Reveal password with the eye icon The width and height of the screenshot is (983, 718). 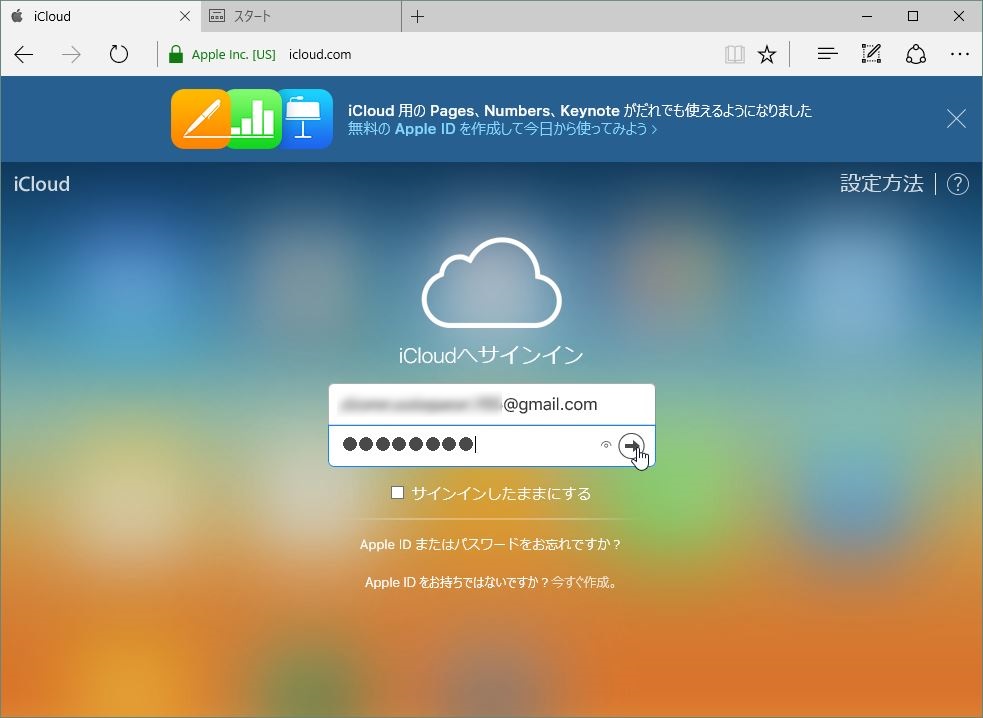[x=606, y=445]
